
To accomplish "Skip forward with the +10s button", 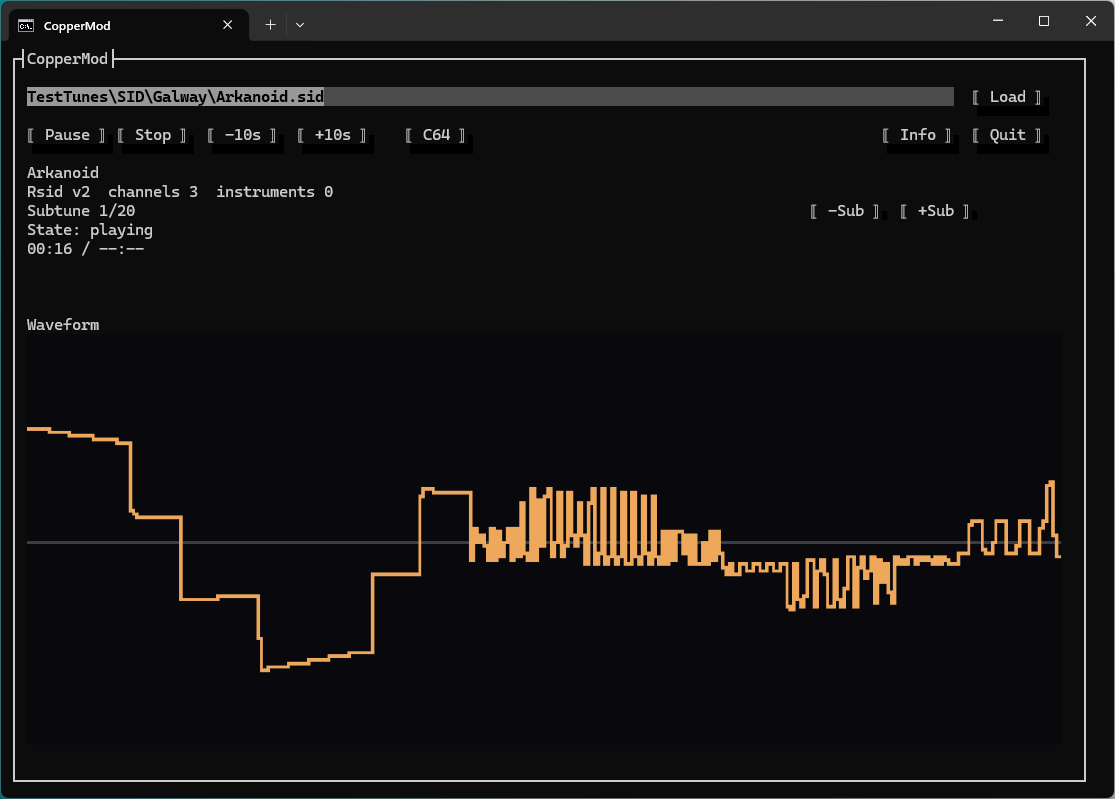I will 332,135.
